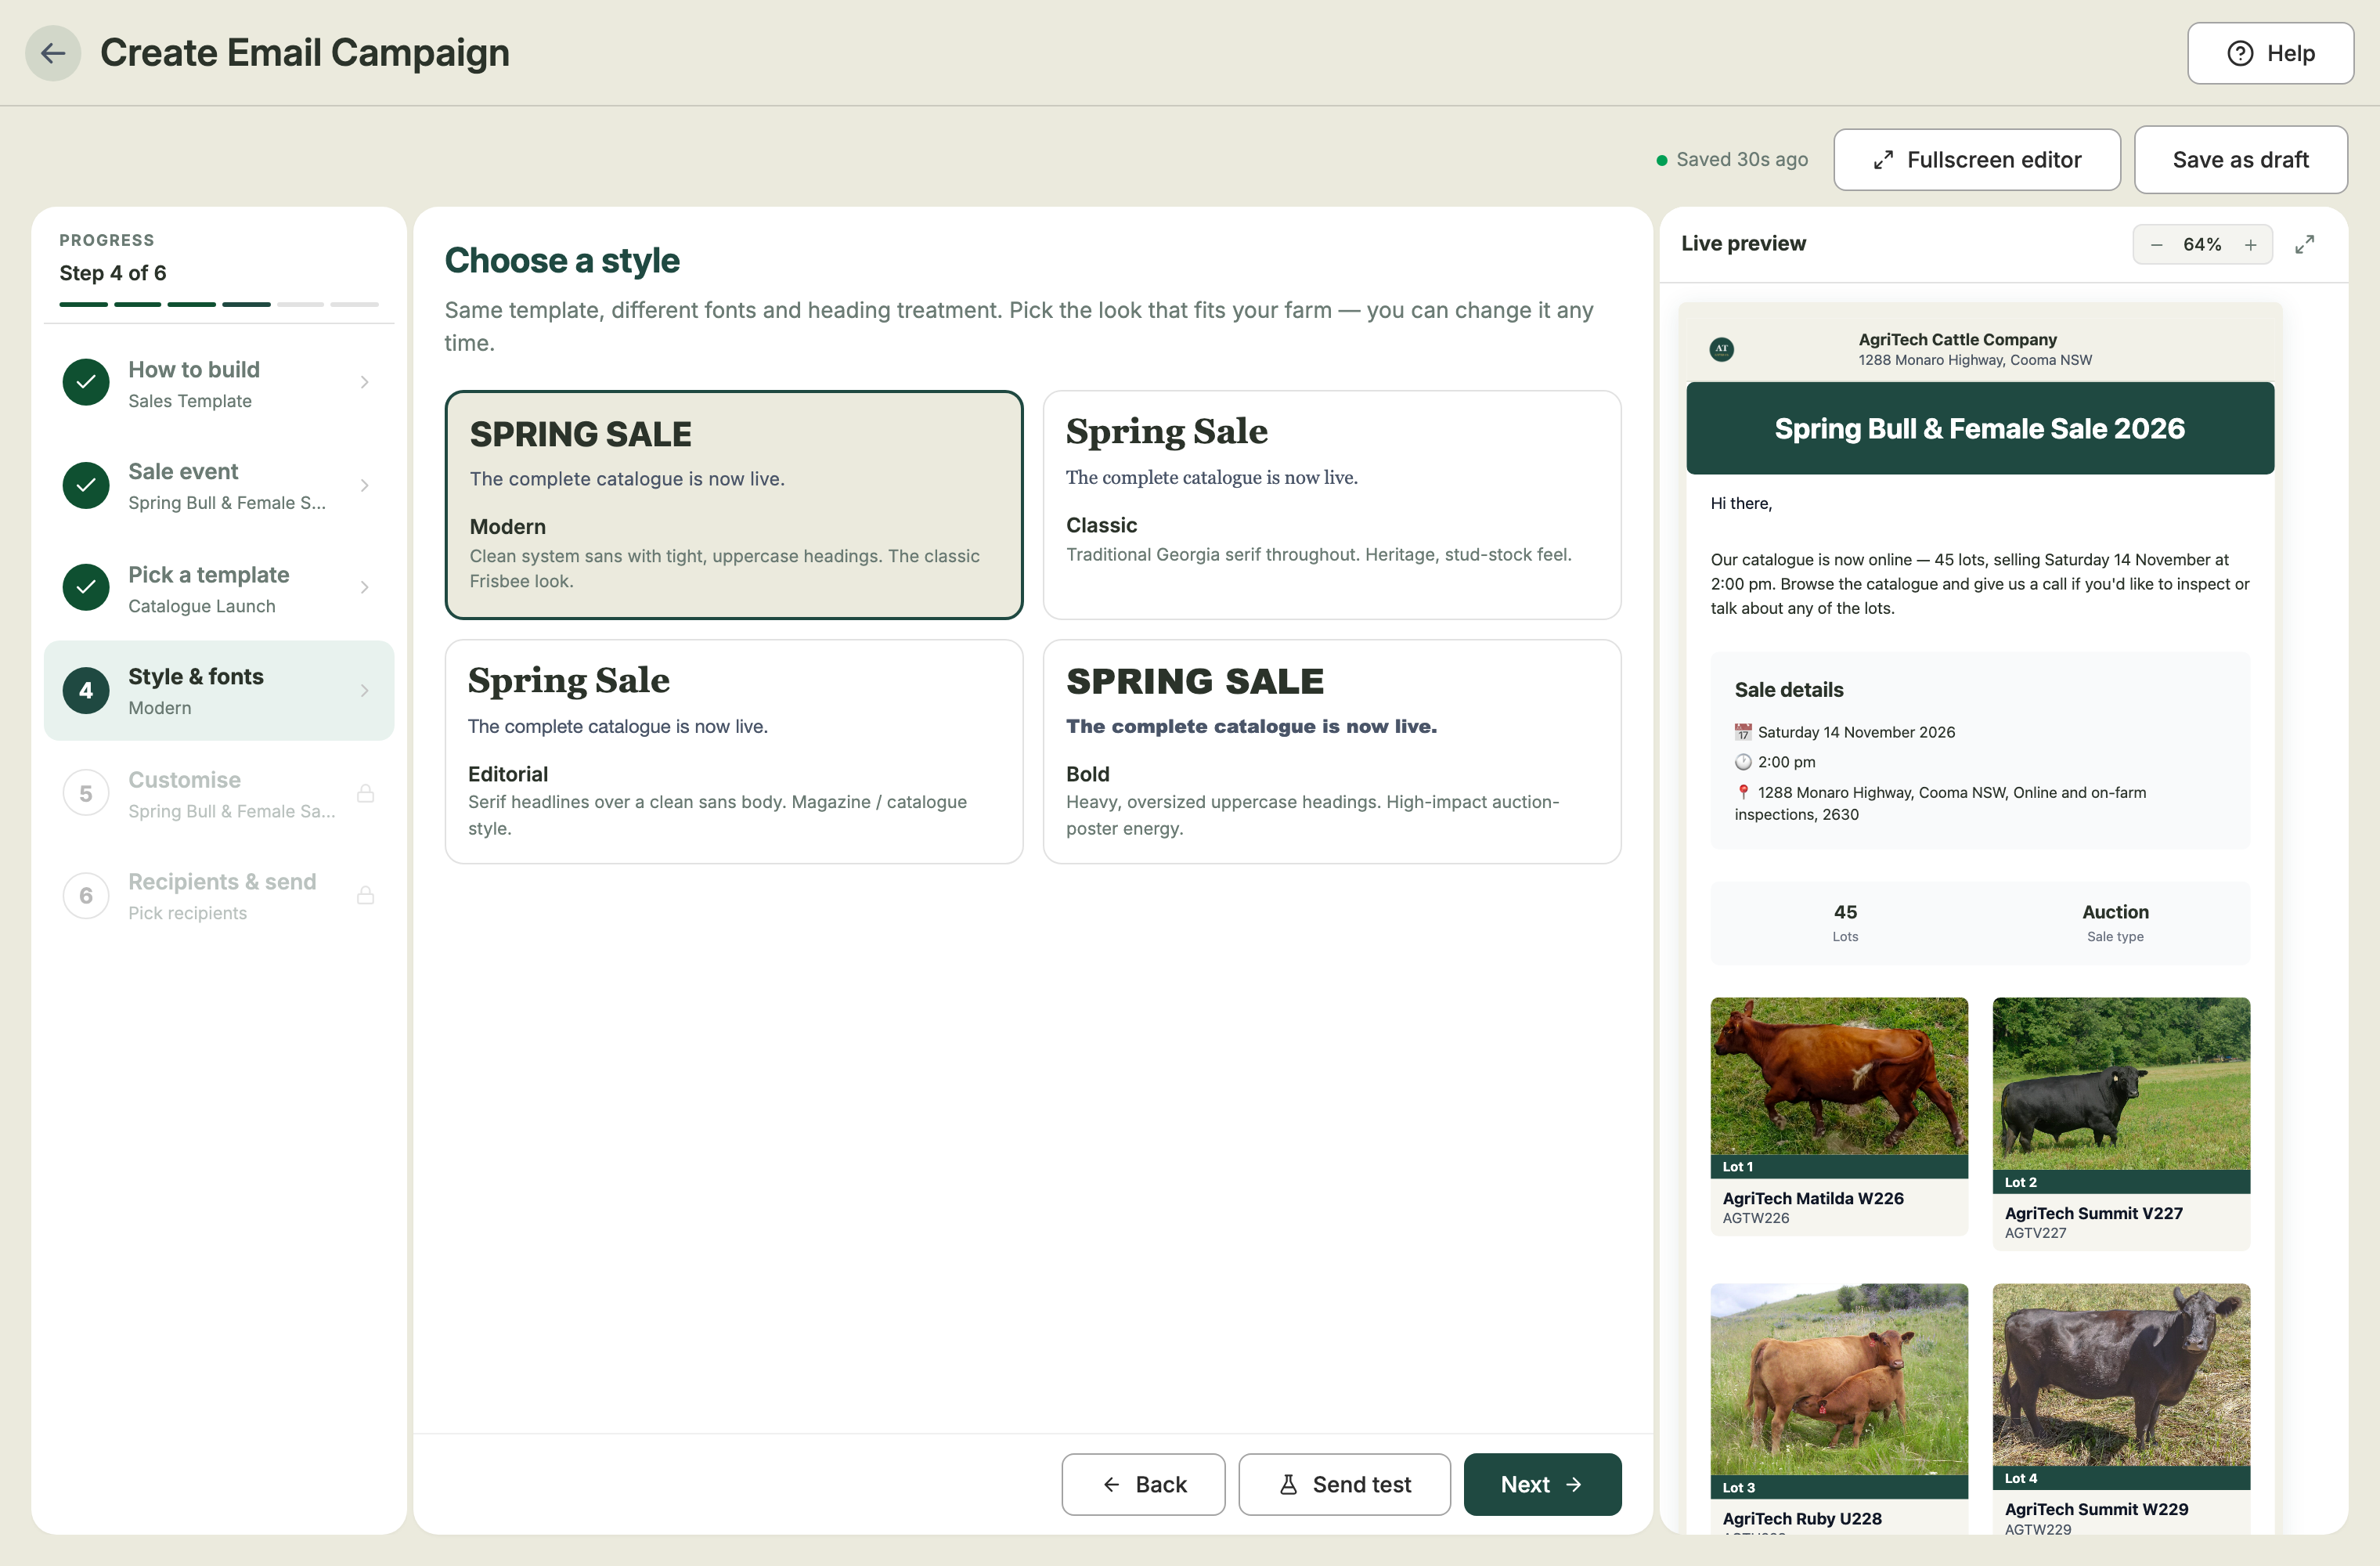2380x1566 pixels.
Task: Click the Lot 1 AgriTech Matilda W226 photo
Action: click(x=1838, y=1076)
